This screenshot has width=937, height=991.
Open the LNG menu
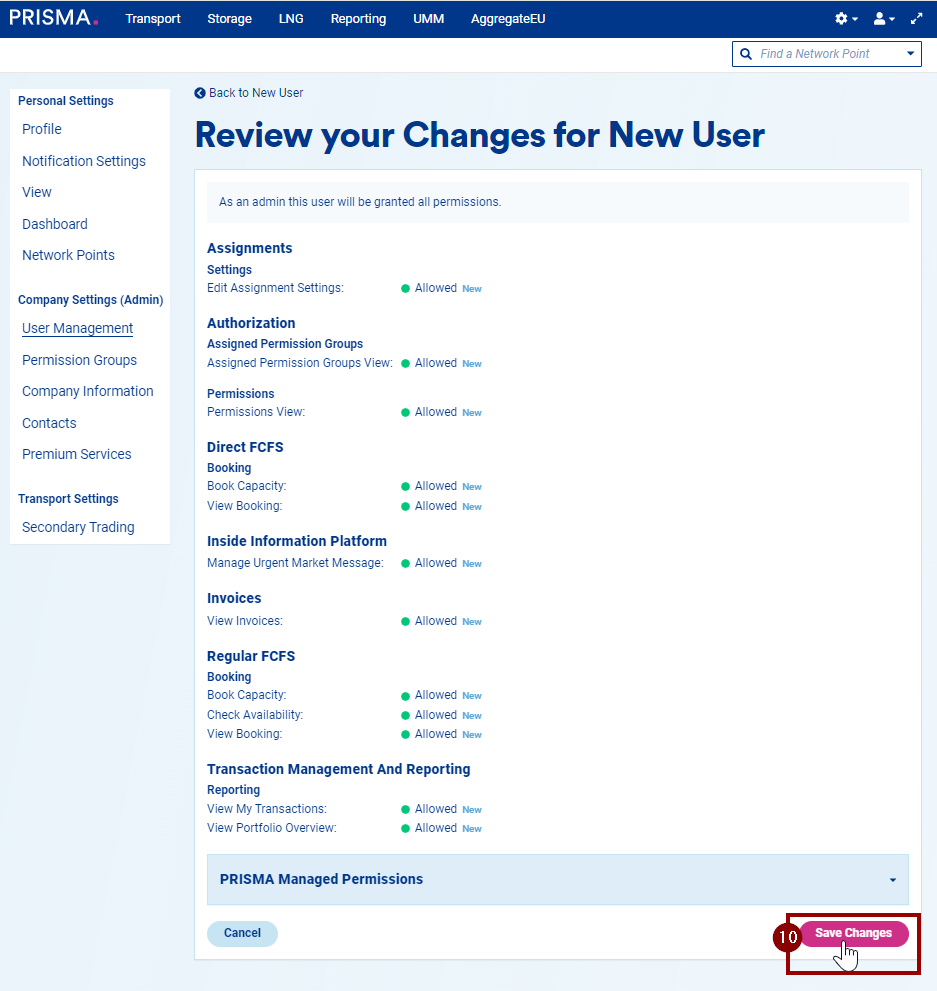coord(291,19)
